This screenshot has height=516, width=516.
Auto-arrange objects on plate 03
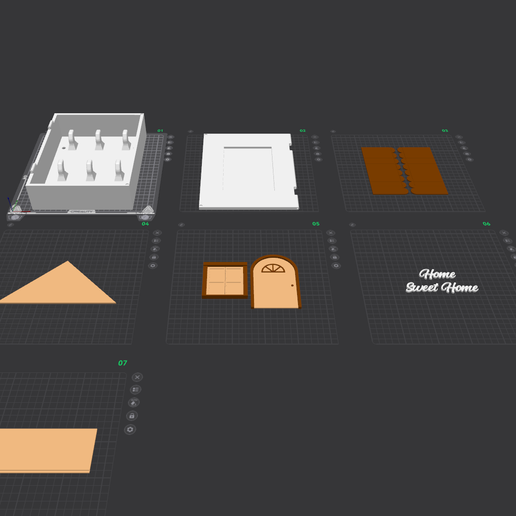pyautogui.click(x=462, y=142)
